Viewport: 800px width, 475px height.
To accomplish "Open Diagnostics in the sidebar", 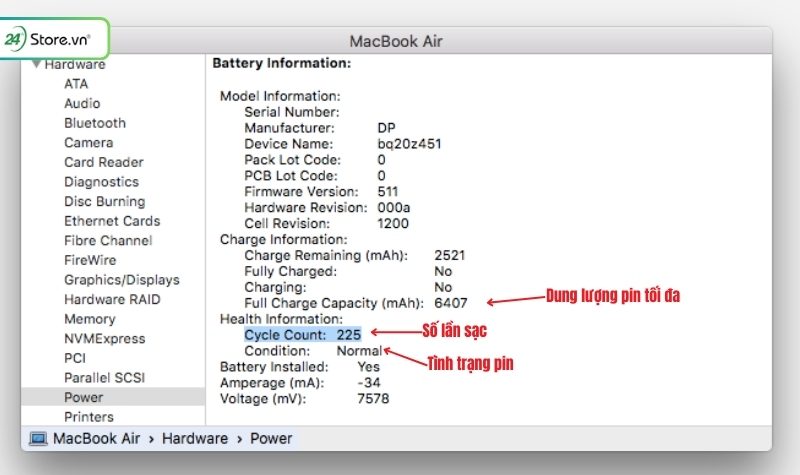I will [x=102, y=182].
